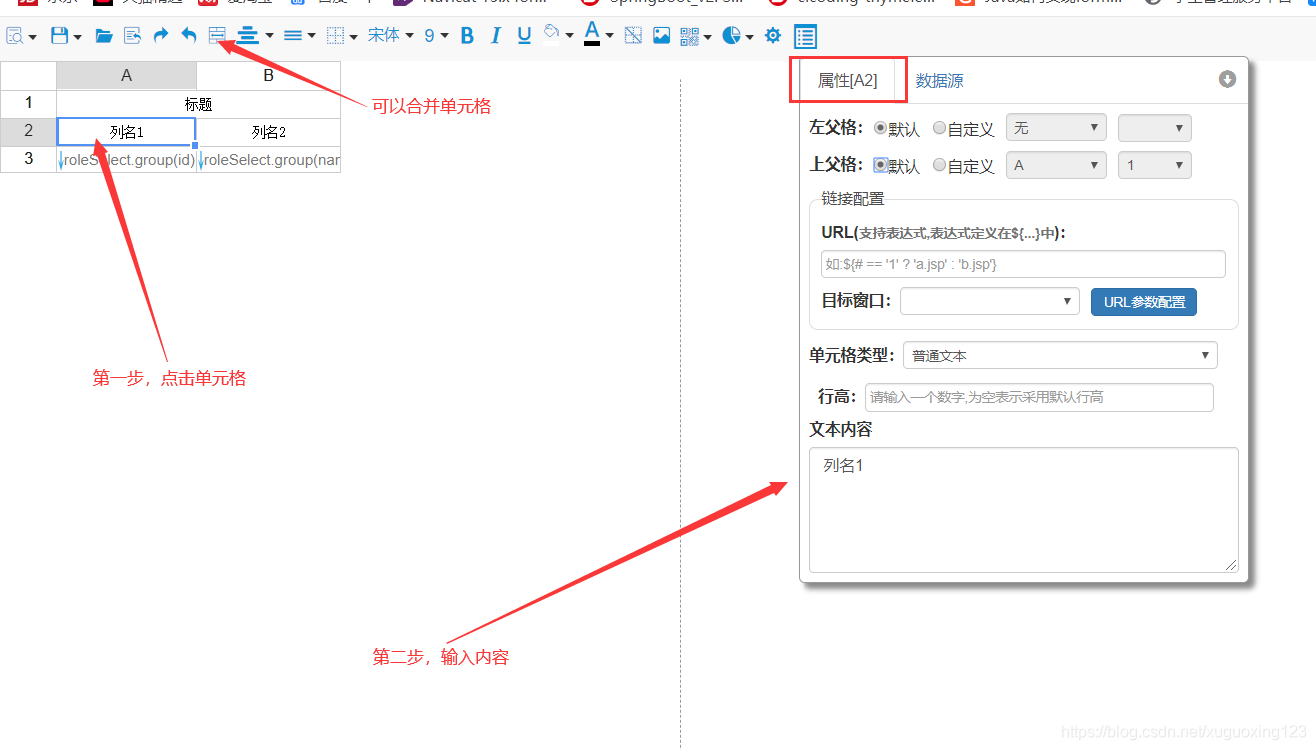1316x750 pixels.
Task: Open 目标窗口 dropdown
Action: 990,301
